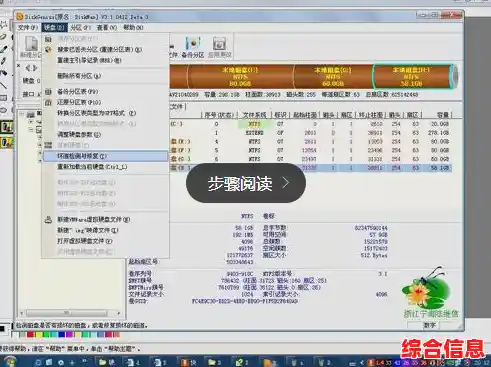Choose 重建主引导记录(MBR)
This screenshot has height=367, width=491.
pyautogui.click(x=105, y=60)
